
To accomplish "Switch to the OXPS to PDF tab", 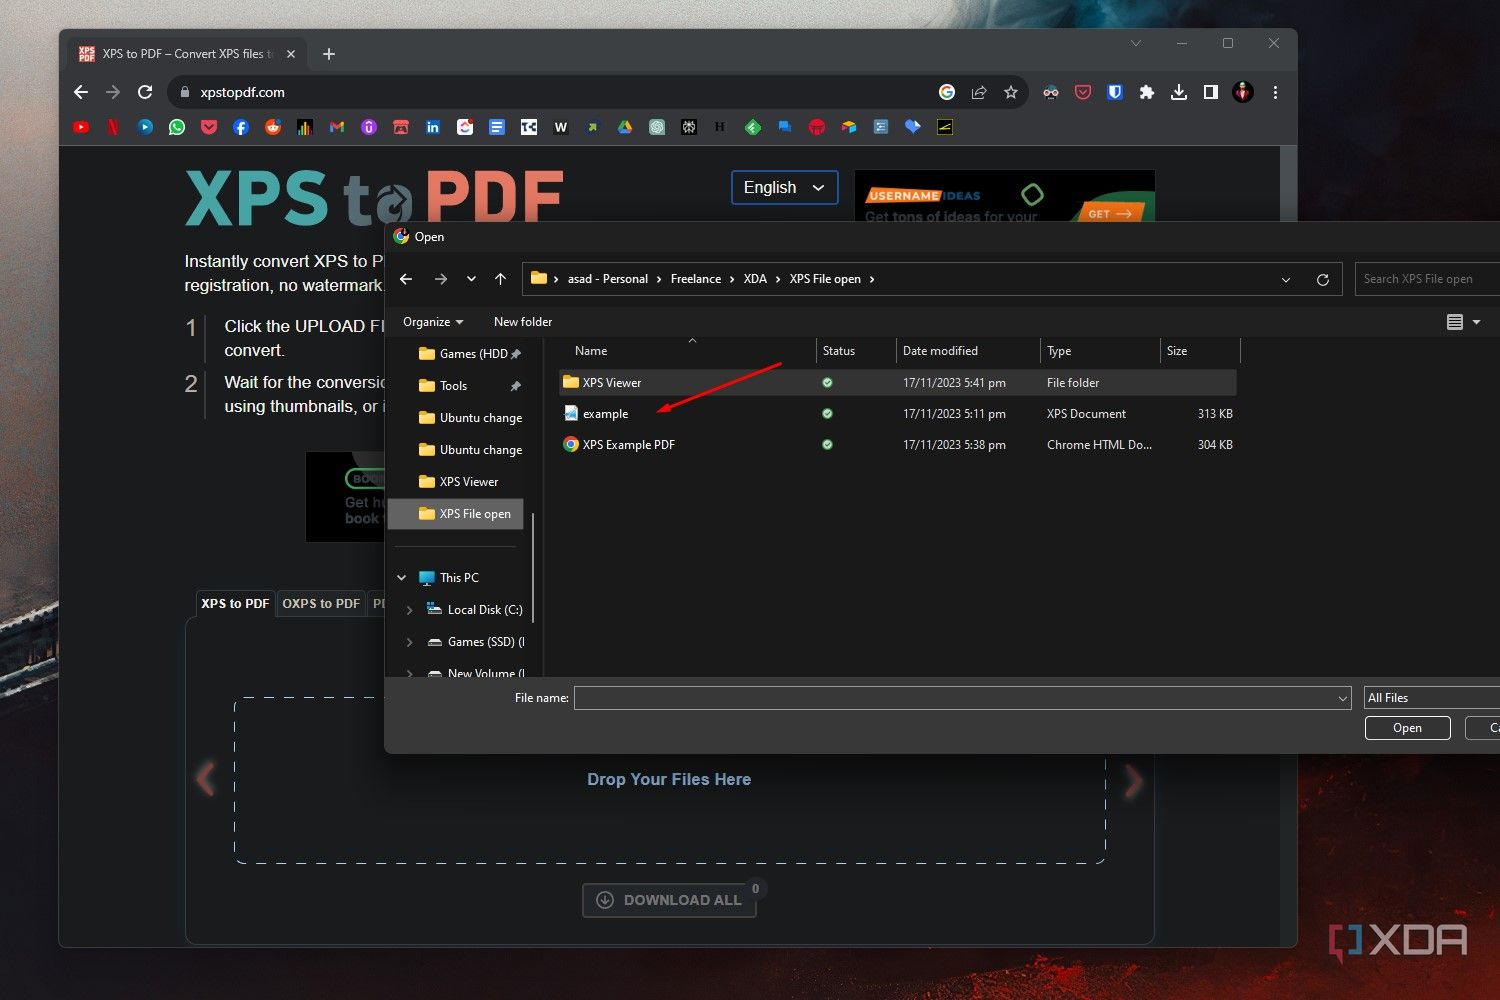I will 321,604.
